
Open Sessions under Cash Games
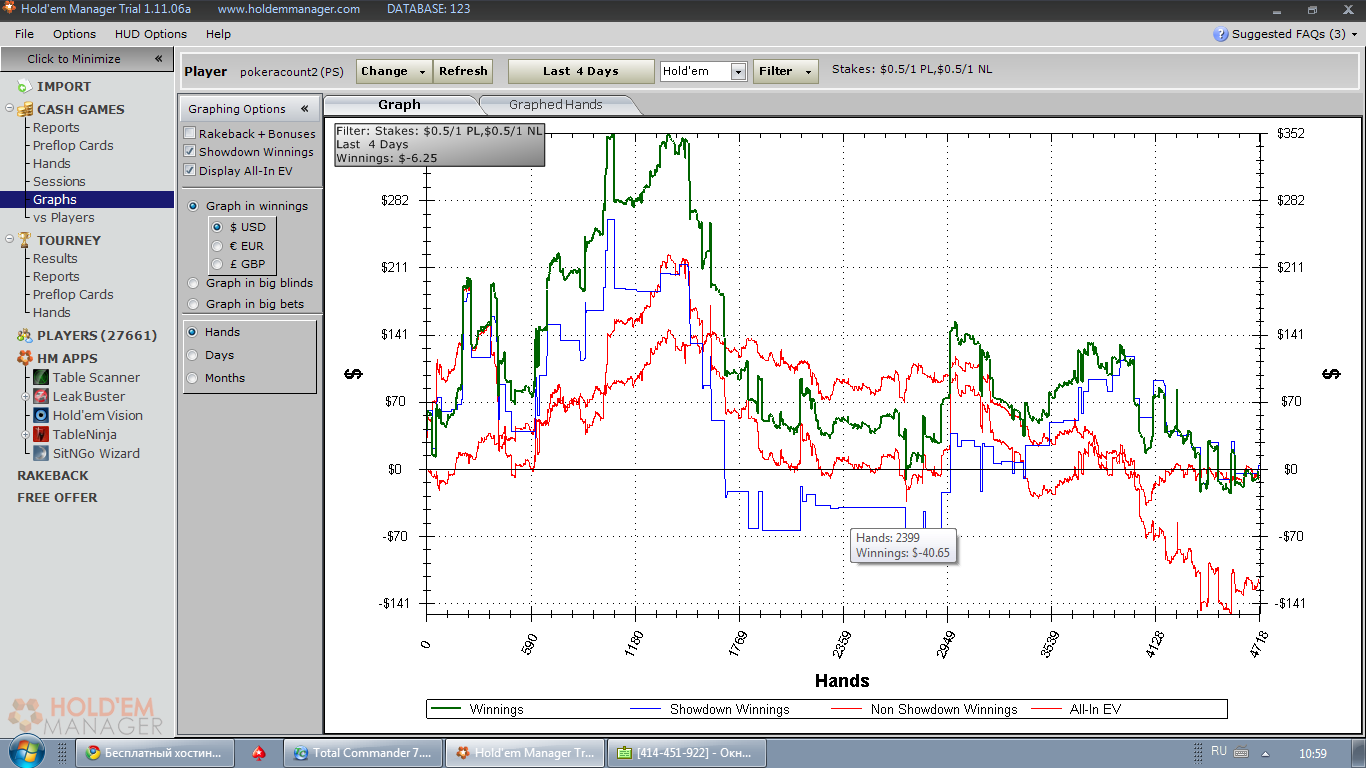click(x=59, y=182)
